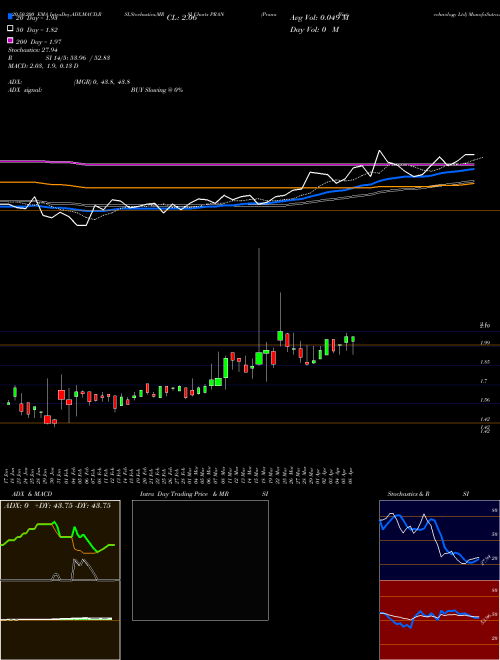Screen dimensions: 500x660
Task: Select the '200 Day = 1.97' legend label
Action: point(38,42)
